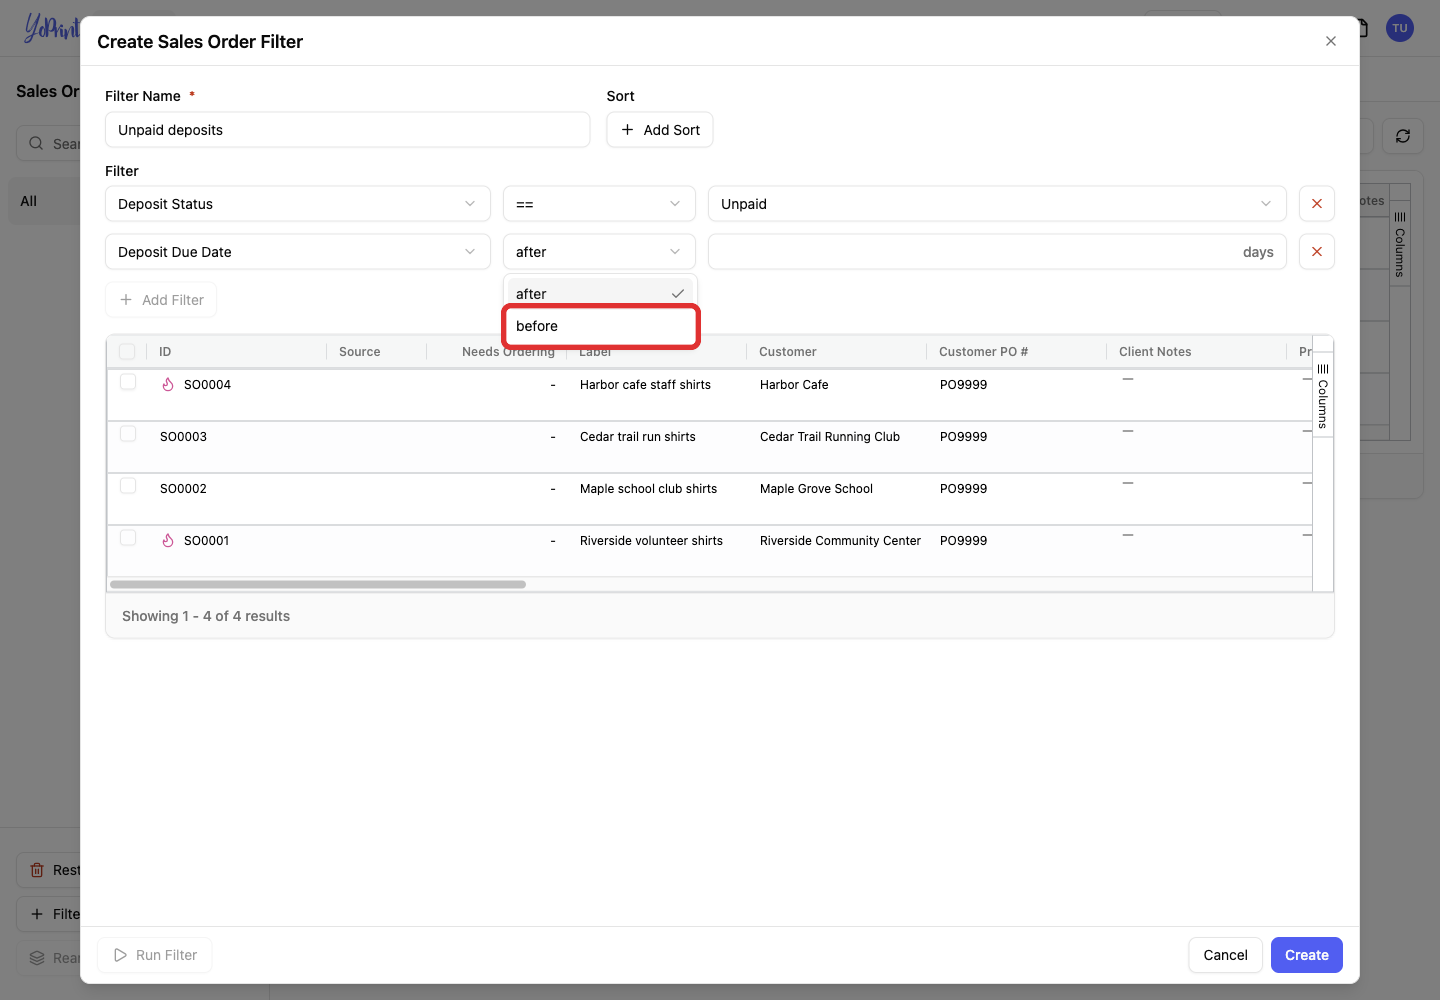Screen dimensions: 1440x1000
Task: Open the == operator dropdown
Action: pos(599,204)
